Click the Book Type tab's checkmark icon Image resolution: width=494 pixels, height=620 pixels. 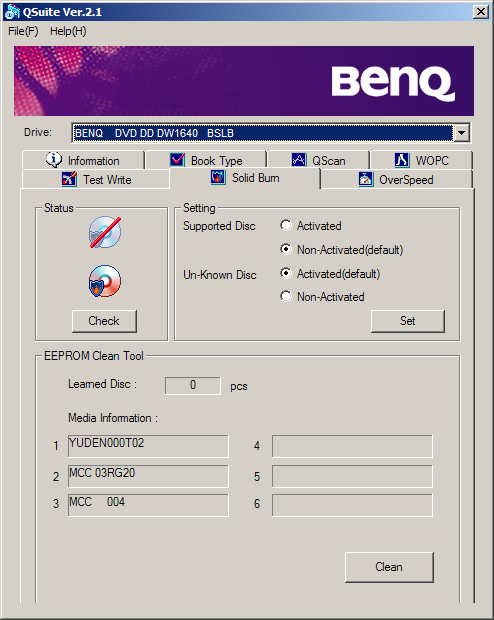(x=177, y=160)
